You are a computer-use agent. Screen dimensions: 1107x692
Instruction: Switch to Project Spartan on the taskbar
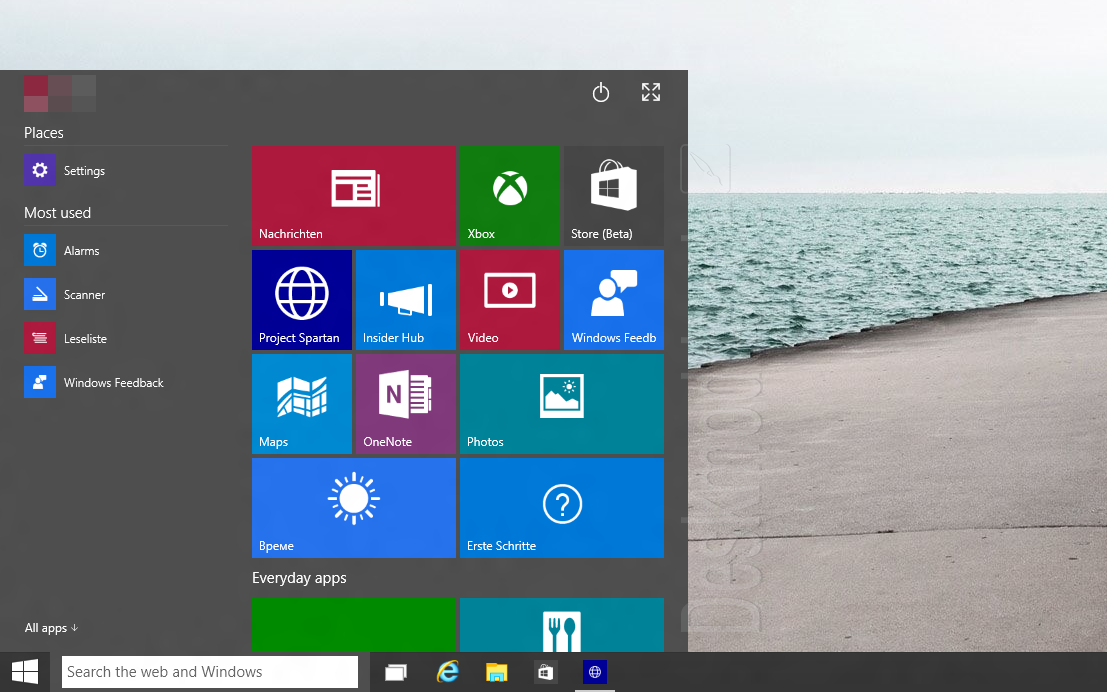tap(595, 672)
